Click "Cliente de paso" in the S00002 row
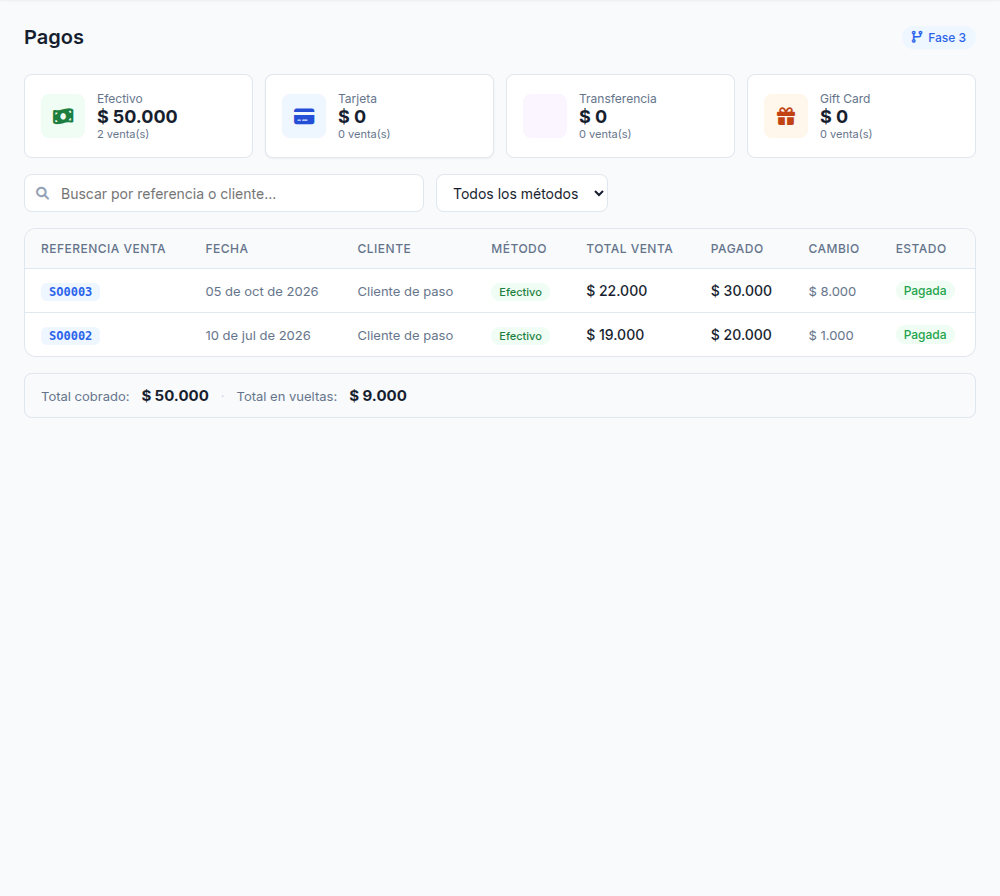1000x896 pixels. [x=405, y=335]
